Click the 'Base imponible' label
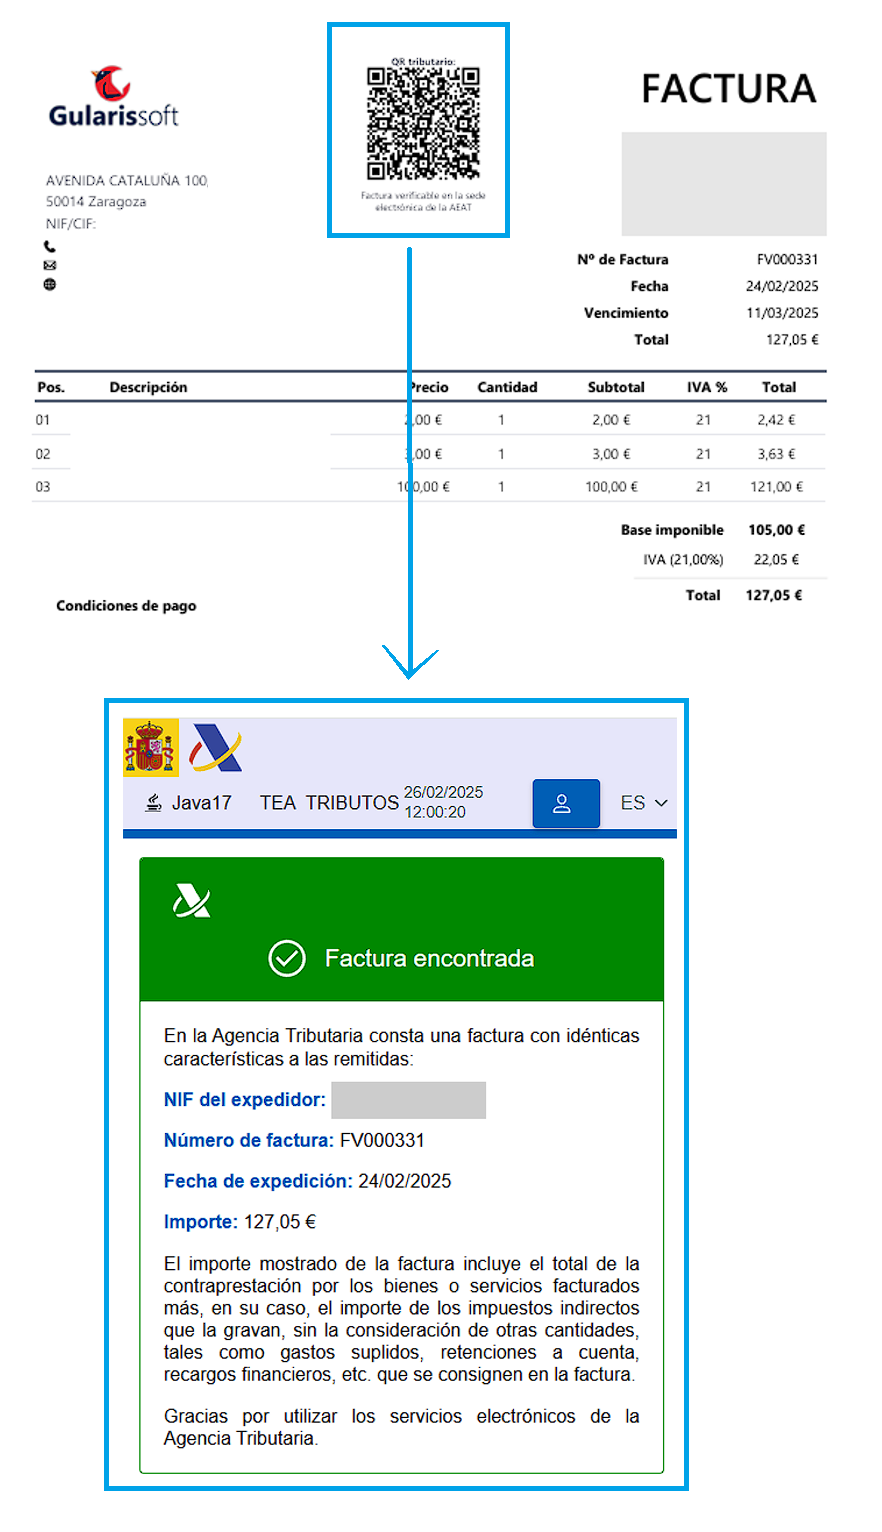The height and width of the screenshot is (1532, 882). coord(672,531)
